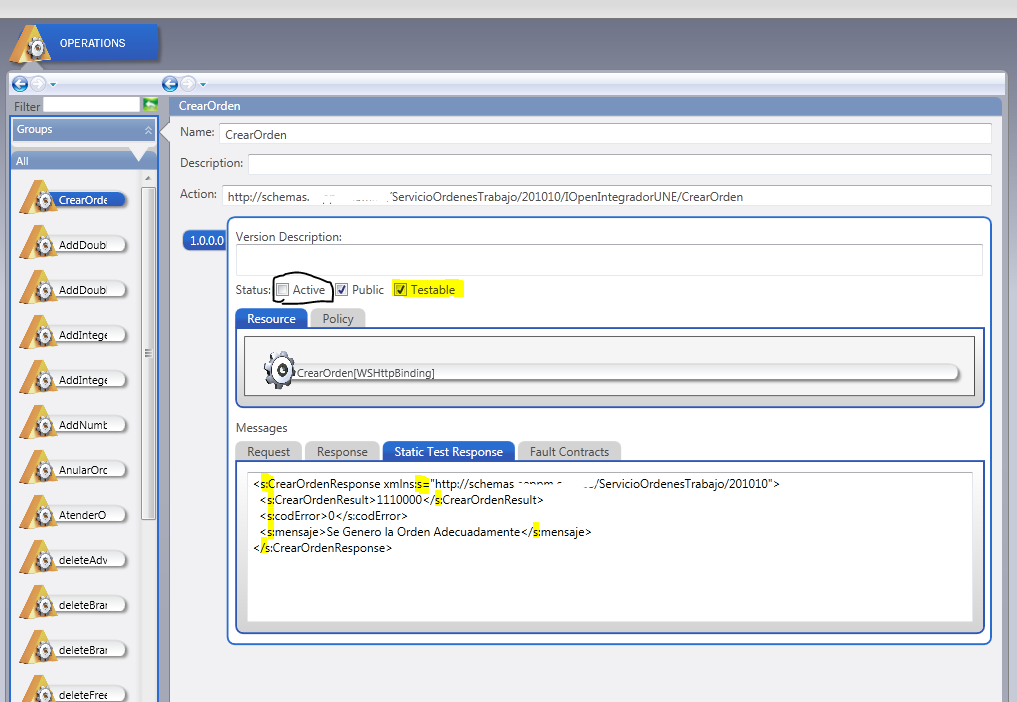Switch to the Policy tab
The width and height of the screenshot is (1017, 702).
click(x=338, y=319)
